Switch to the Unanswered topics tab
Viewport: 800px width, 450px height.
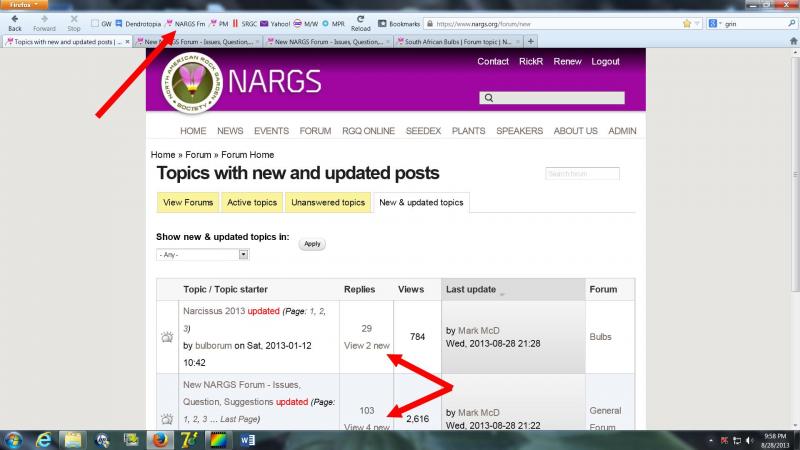tap(328, 202)
